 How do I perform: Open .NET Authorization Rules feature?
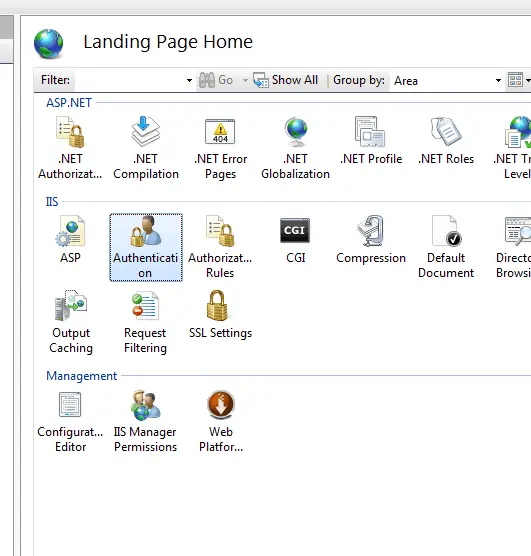click(70, 148)
